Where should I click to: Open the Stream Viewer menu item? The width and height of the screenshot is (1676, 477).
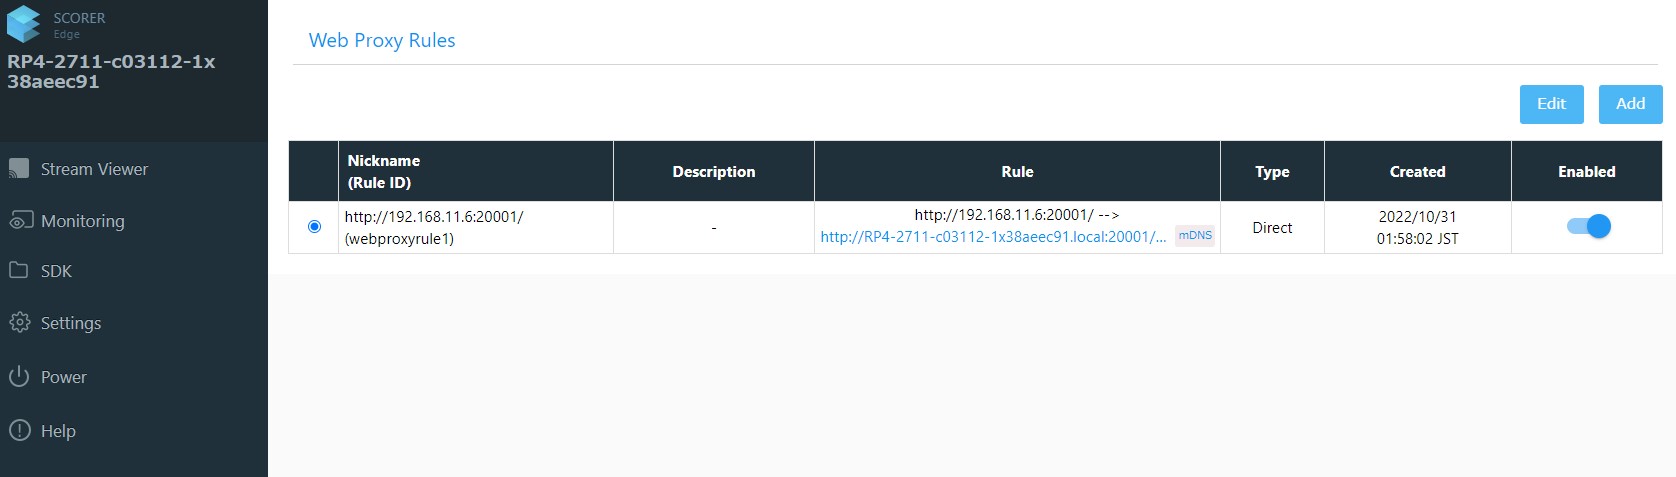(x=94, y=169)
